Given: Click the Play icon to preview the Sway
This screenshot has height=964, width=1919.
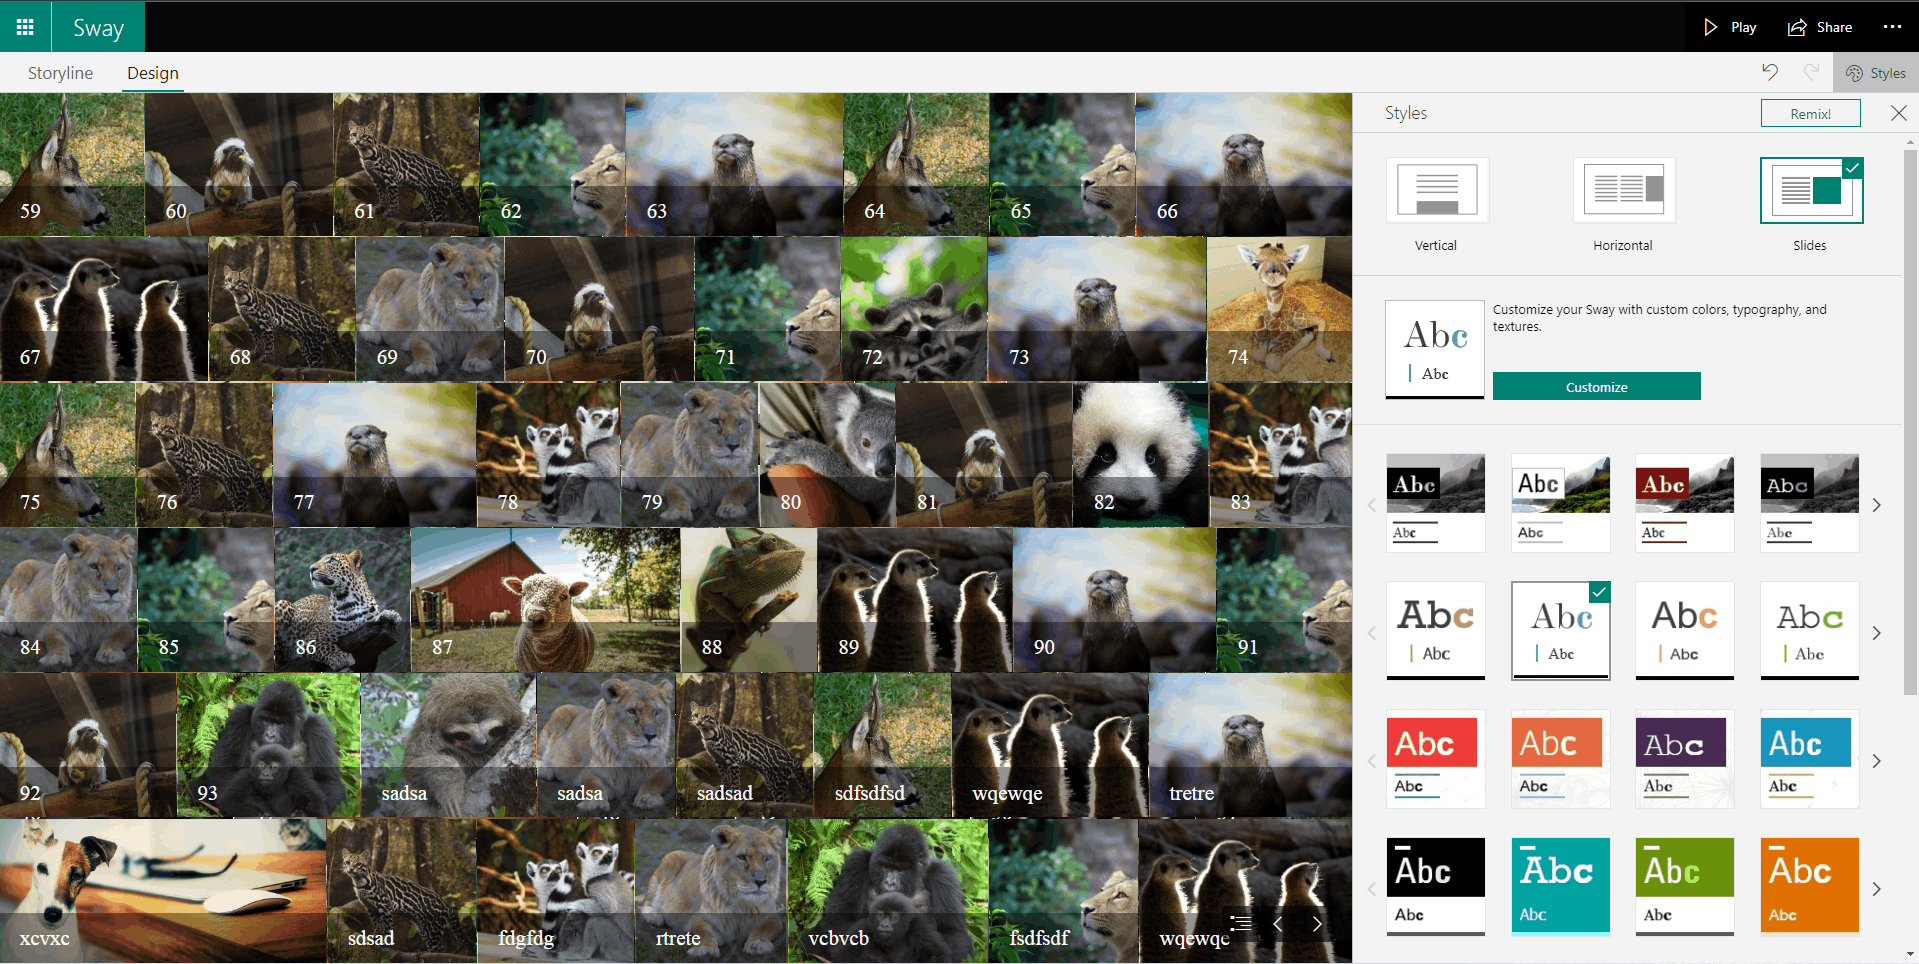Looking at the screenshot, I should [x=1727, y=26].
